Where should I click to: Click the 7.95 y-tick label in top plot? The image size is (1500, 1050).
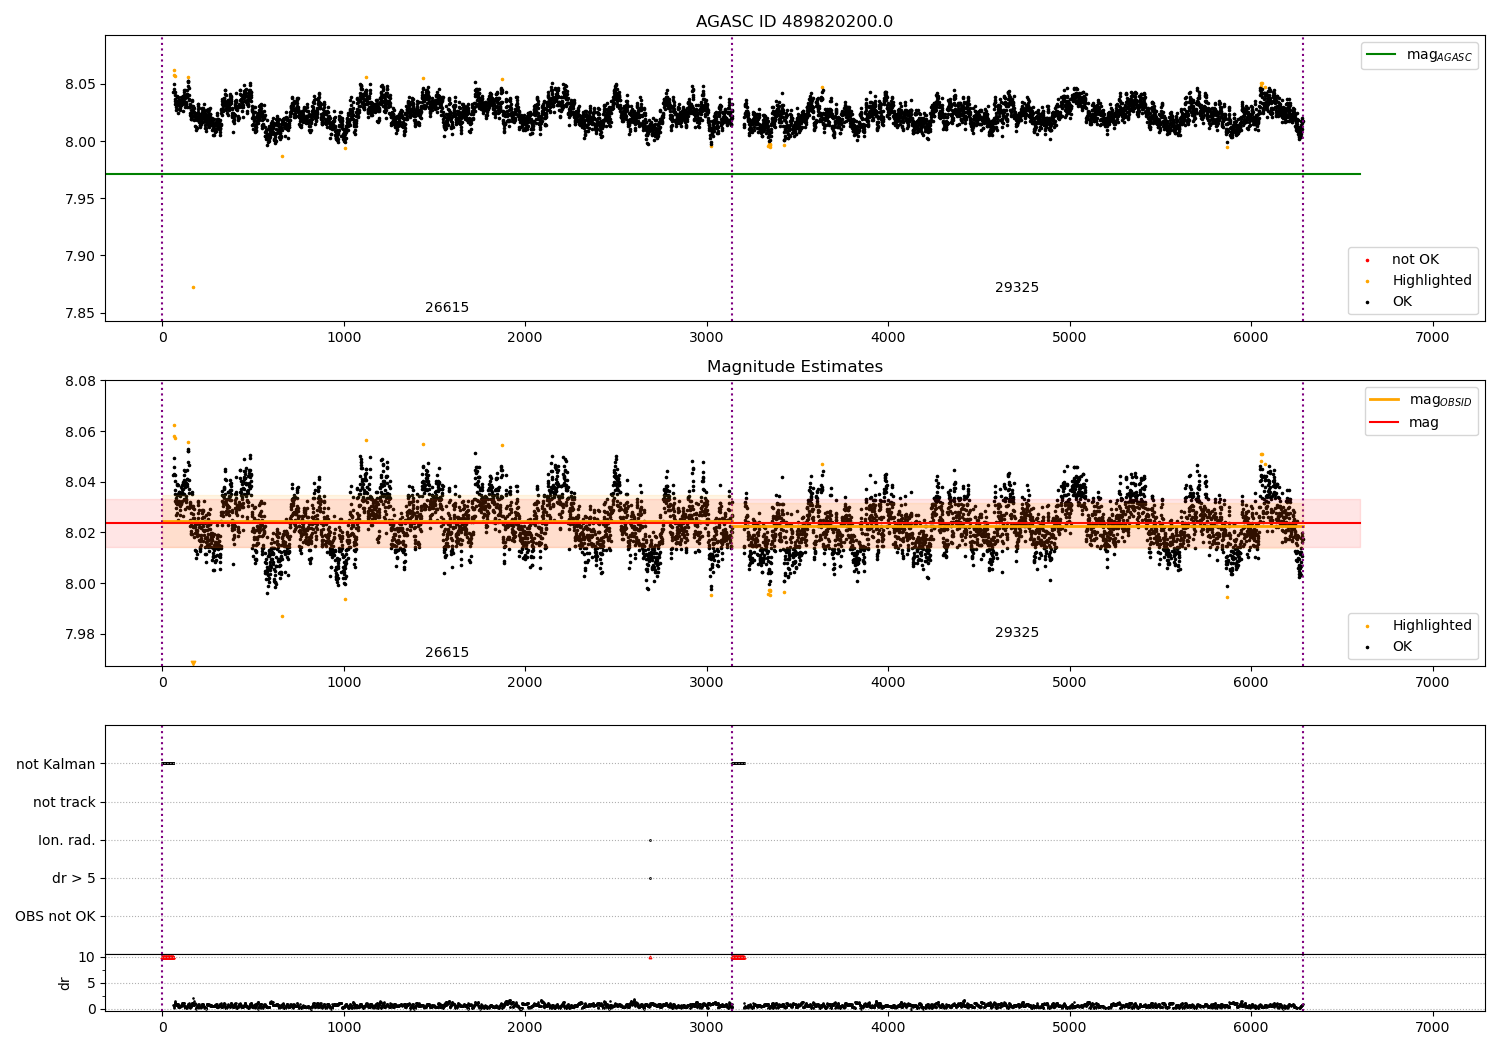click(82, 199)
